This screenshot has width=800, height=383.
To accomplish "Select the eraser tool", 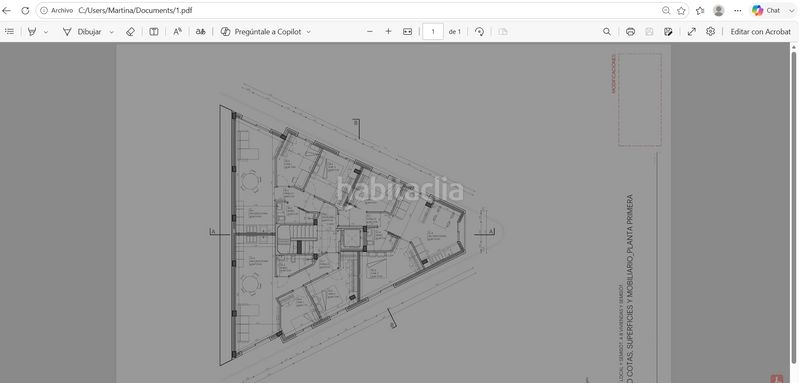I will [x=130, y=32].
